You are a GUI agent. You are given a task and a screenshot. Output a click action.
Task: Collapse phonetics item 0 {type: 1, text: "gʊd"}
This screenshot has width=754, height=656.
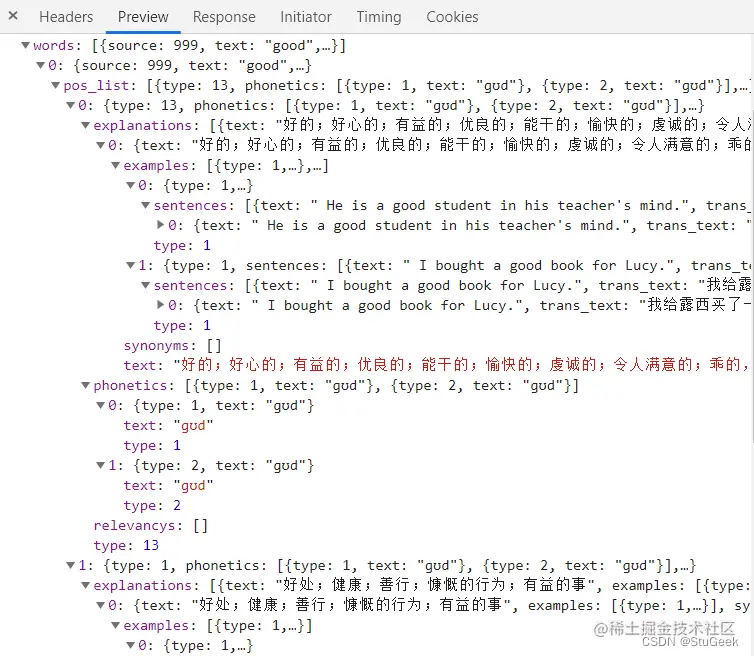pos(101,405)
